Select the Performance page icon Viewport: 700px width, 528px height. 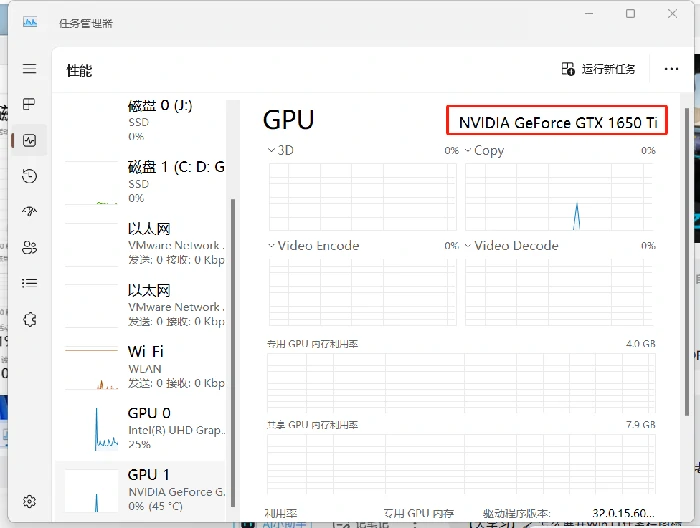click(29, 141)
